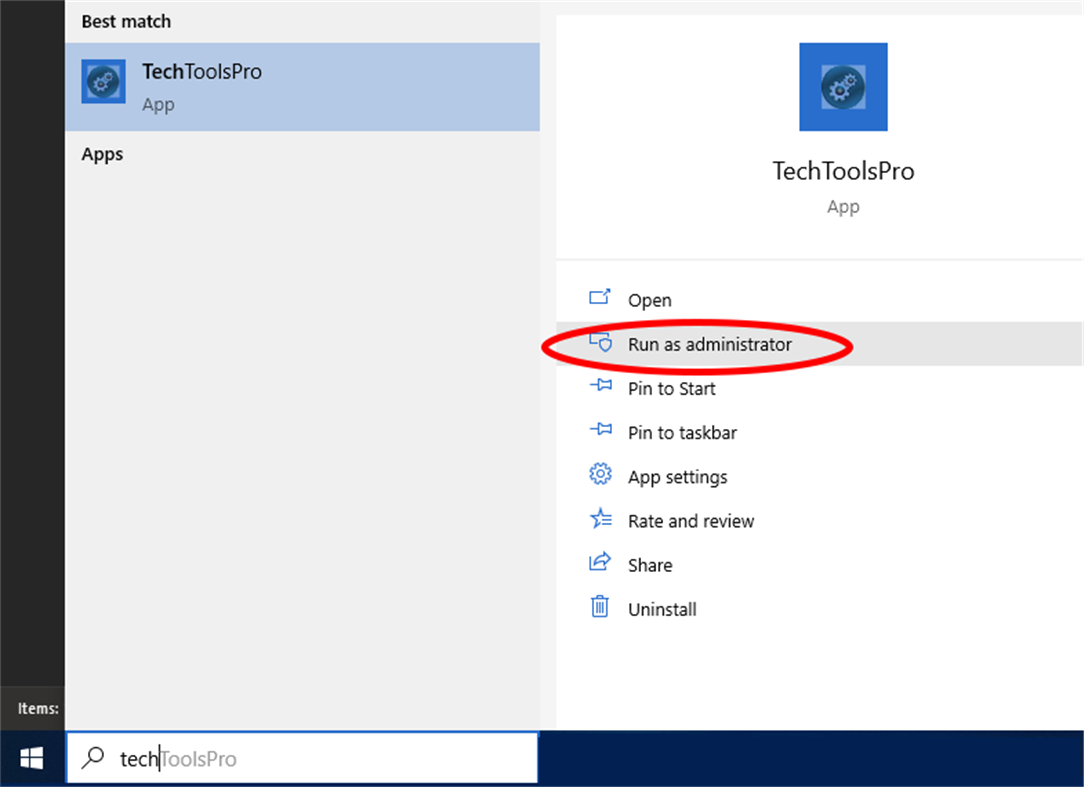Screen dimensions: 1084x787
Task: Click the search input field
Action: click(x=300, y=758)
